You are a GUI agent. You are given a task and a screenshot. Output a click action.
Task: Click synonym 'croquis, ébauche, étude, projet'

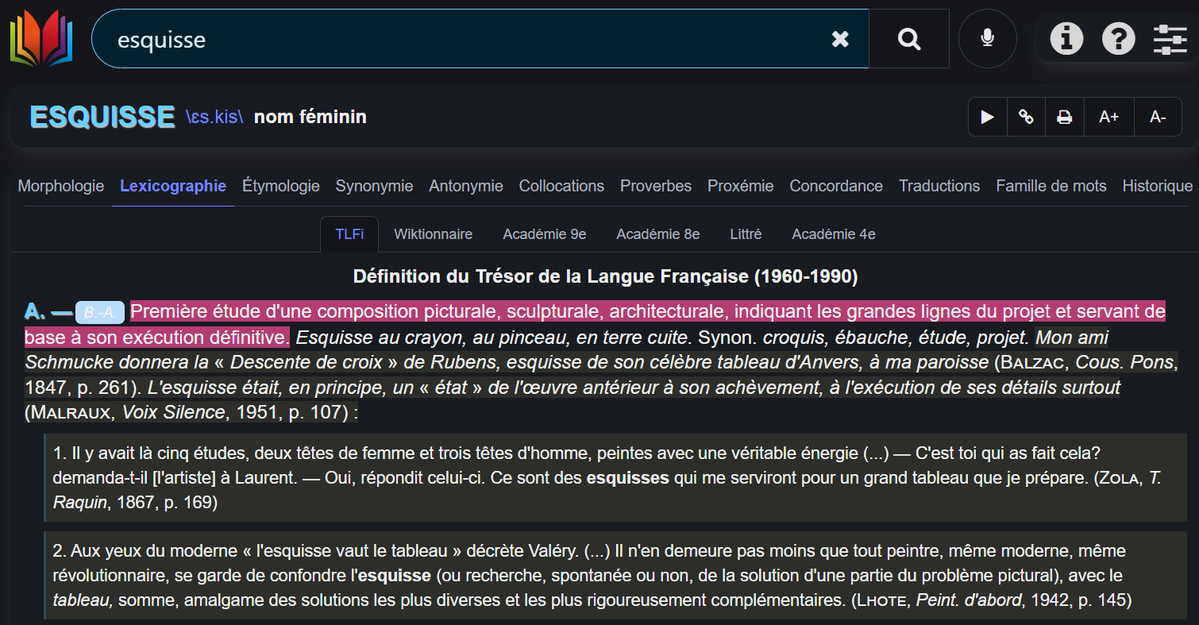(895, 337)
